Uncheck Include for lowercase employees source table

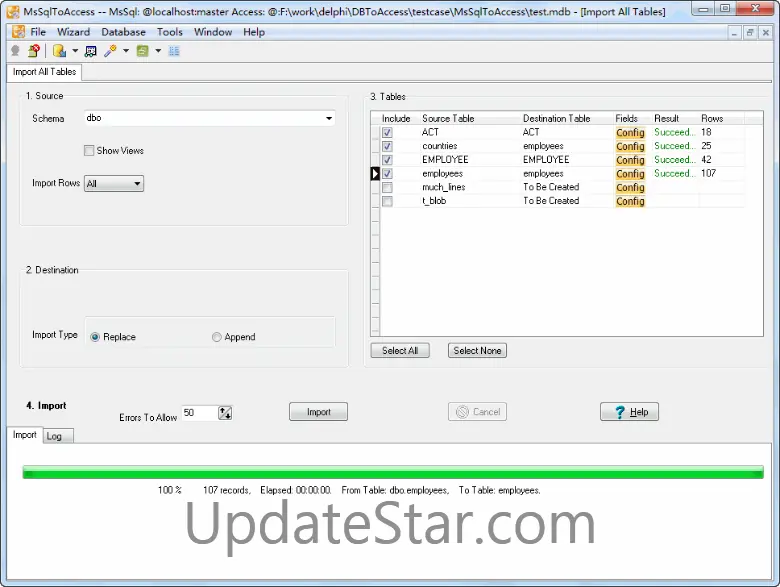coord(387,174)
